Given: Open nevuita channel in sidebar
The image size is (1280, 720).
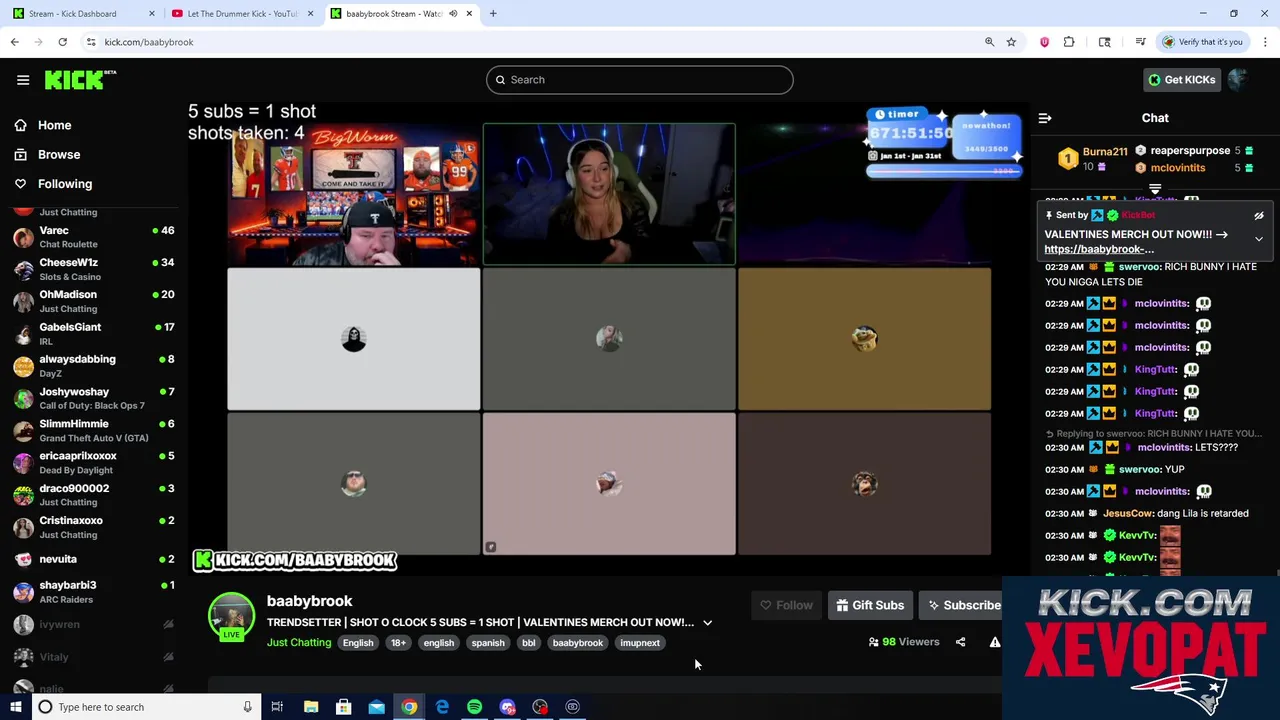Looking at the screenshot, I should 92,559.
